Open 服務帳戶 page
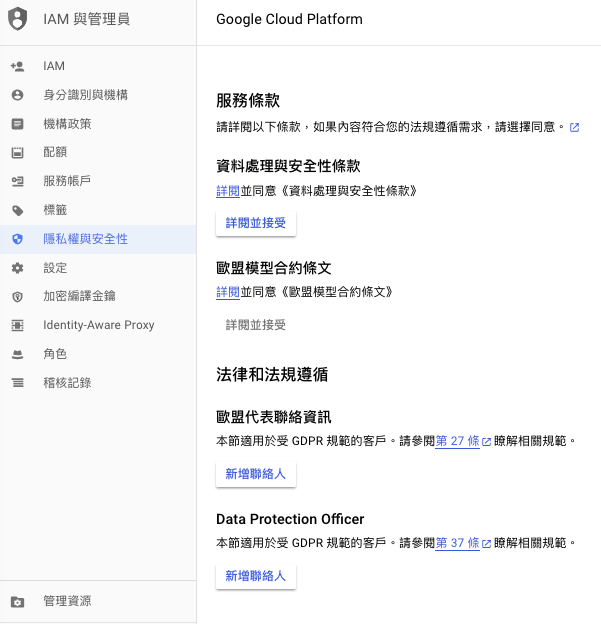Image resolution: width=601 pixels, height=624 pixels. point(98,181)
